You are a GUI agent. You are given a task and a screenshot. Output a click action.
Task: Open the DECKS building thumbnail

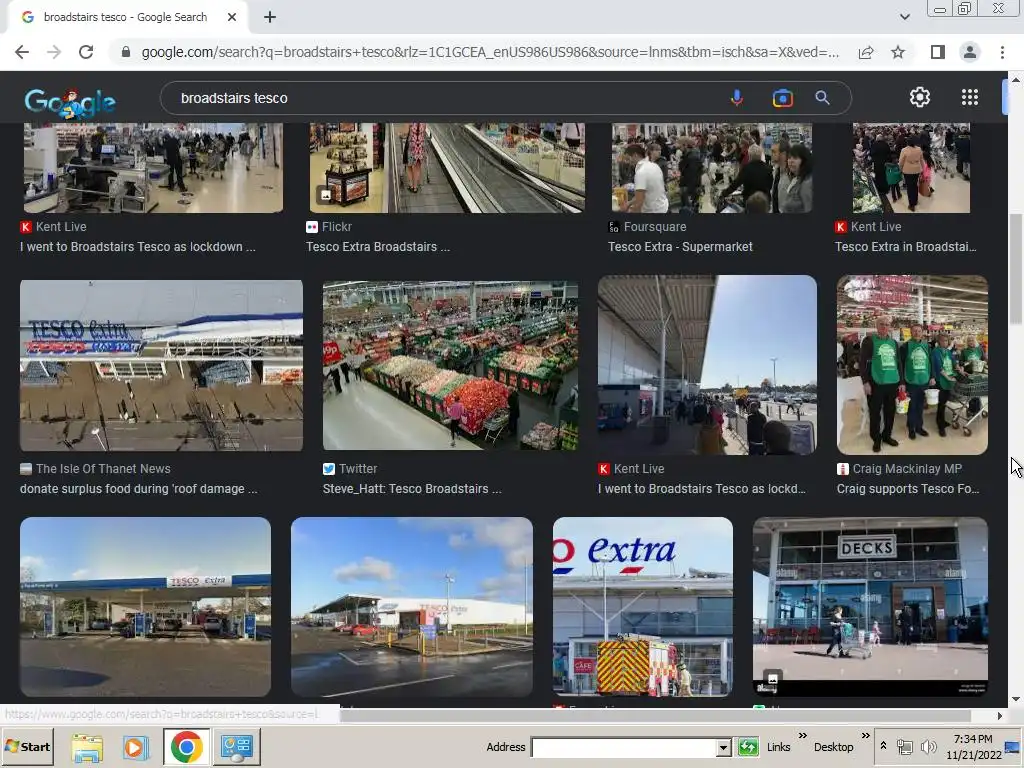pos(871,607)
